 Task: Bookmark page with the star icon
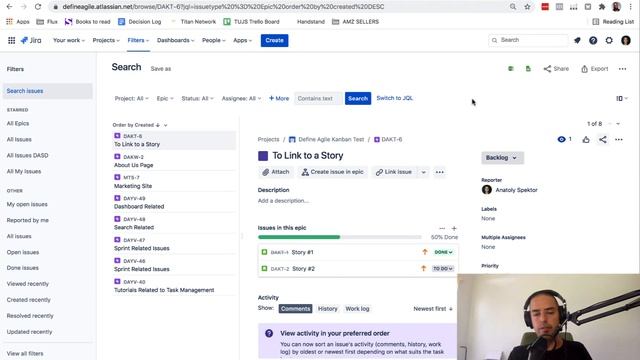click(x=527, y=7)
